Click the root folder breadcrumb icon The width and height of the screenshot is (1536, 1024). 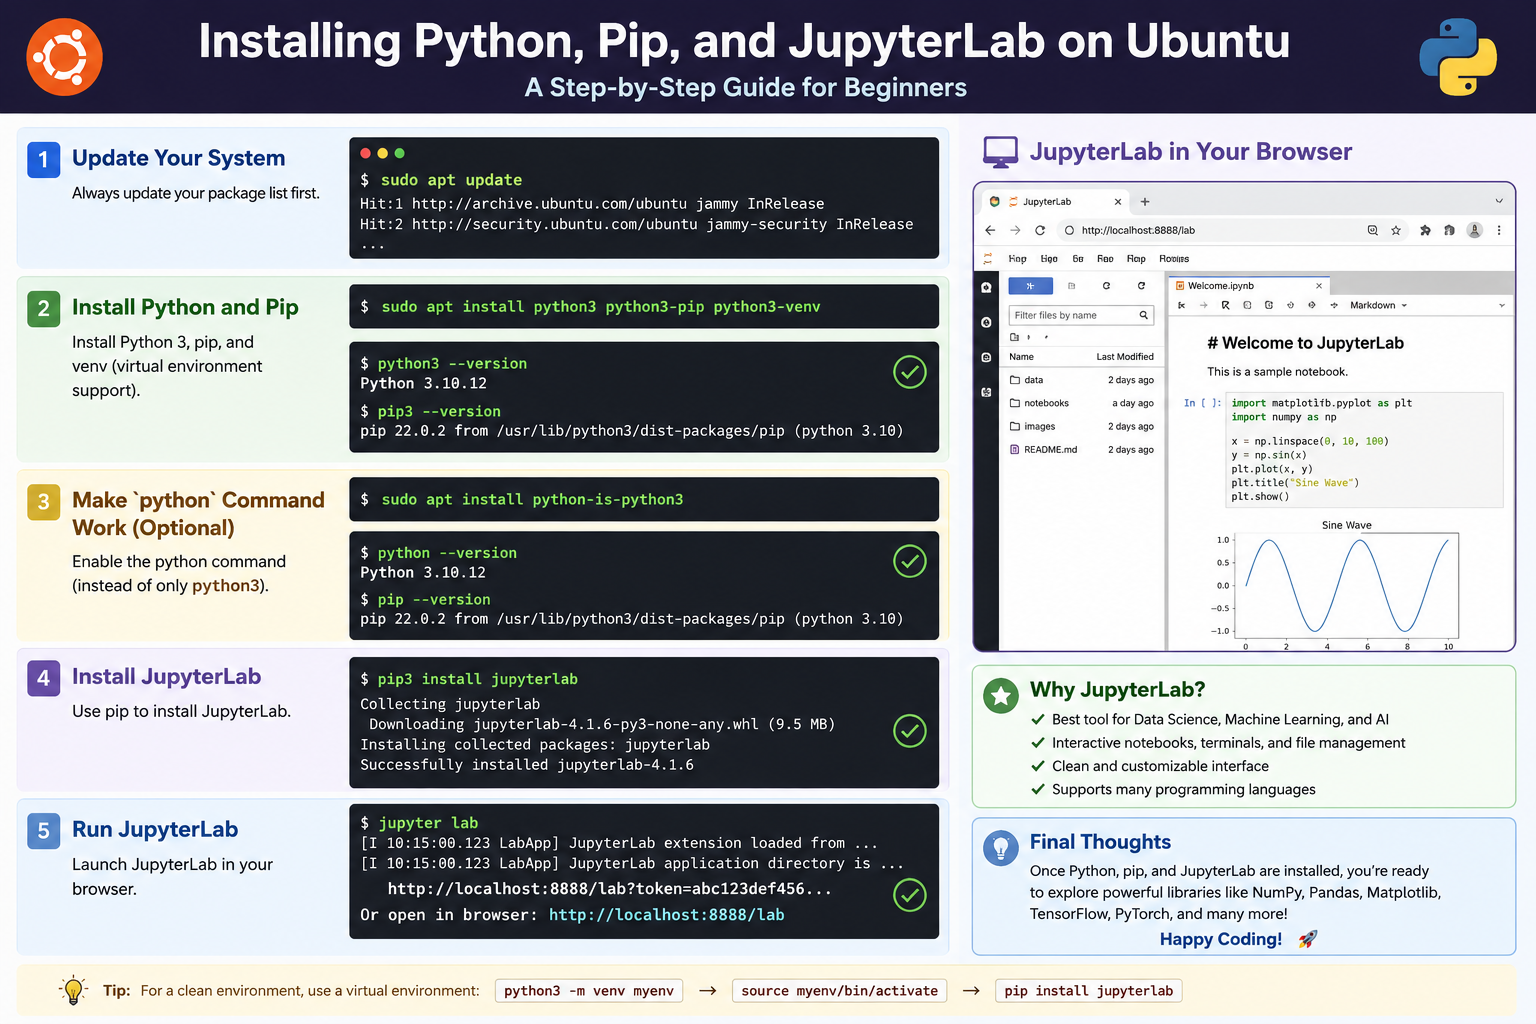pos(1015,337)
